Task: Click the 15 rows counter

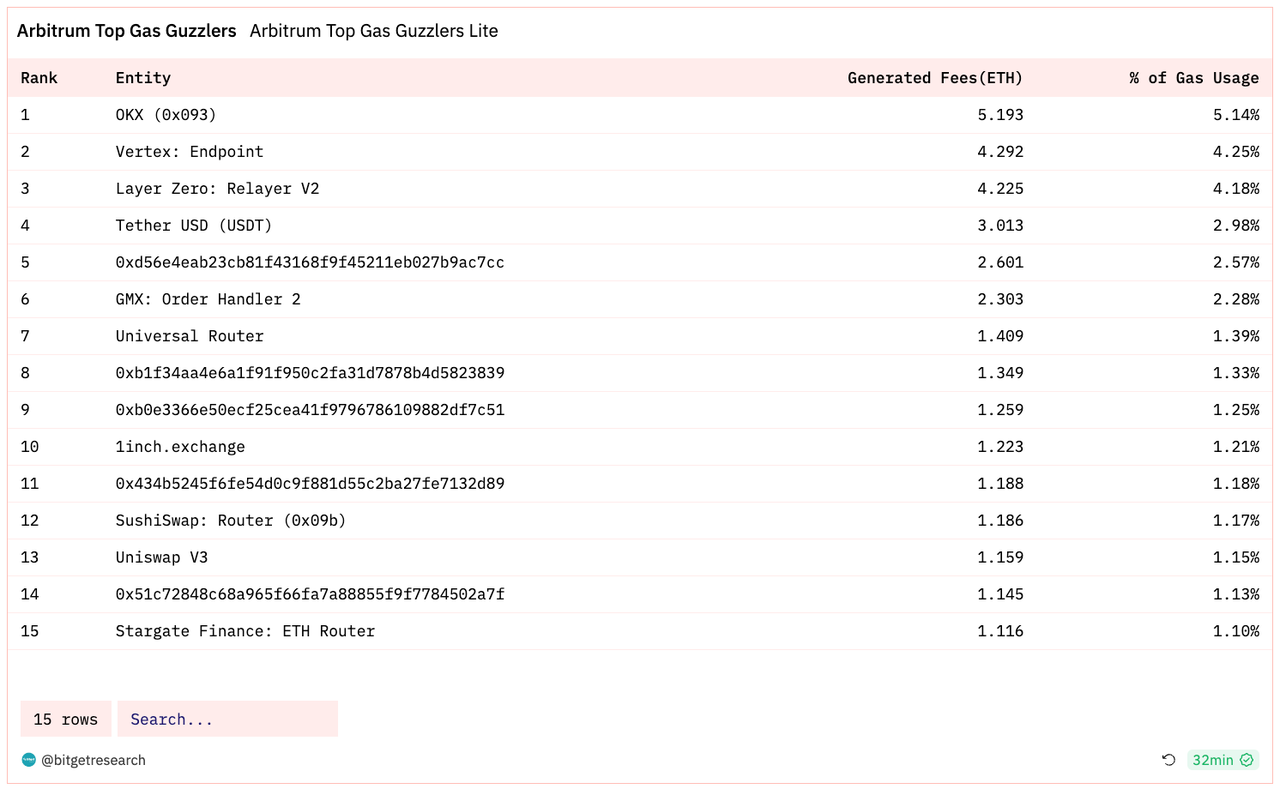Action: click(65, 719)
